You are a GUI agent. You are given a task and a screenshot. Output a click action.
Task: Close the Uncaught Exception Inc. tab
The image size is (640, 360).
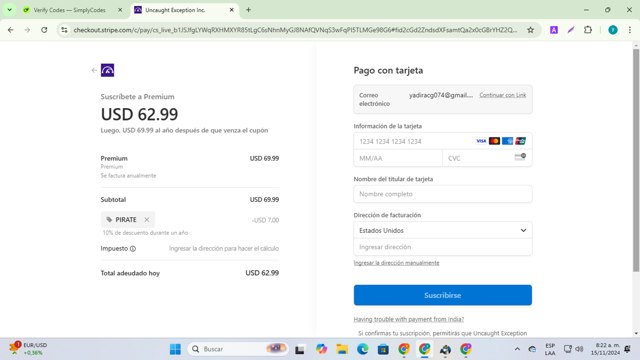(x=231, y=10)
